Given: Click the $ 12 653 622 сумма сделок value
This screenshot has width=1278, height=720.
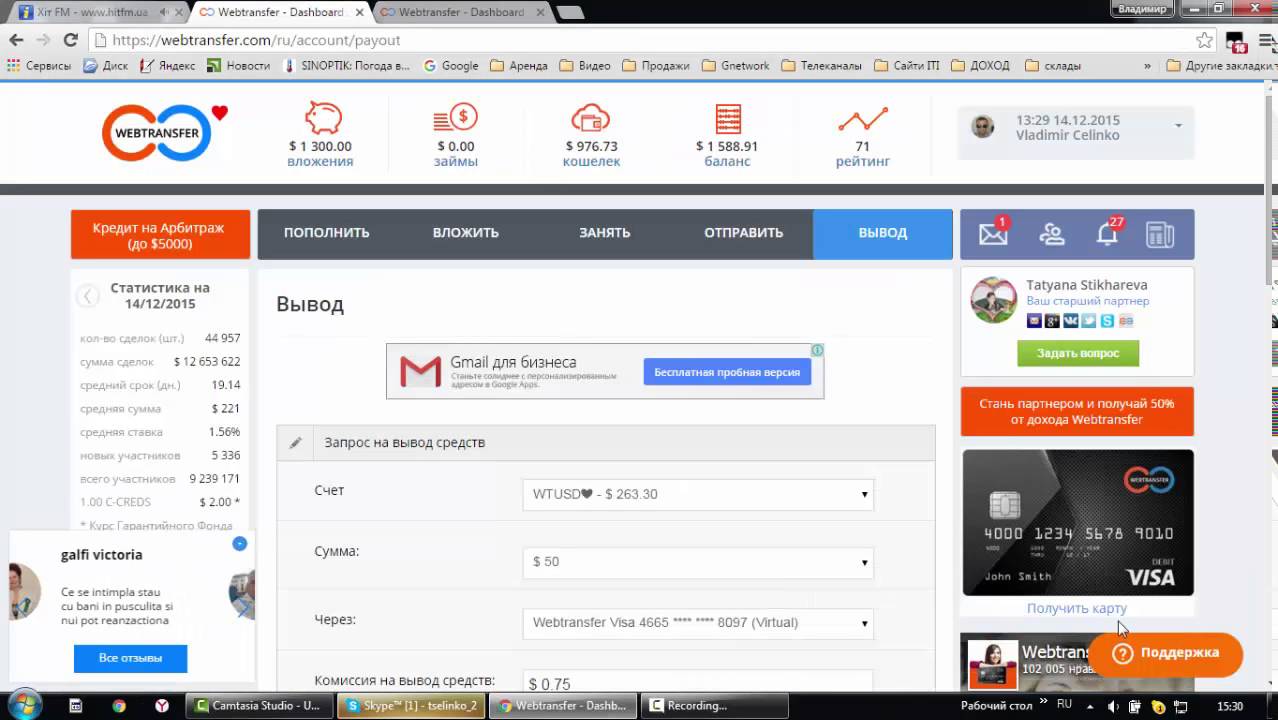Looking at the screenshot, I should [207, 362].
